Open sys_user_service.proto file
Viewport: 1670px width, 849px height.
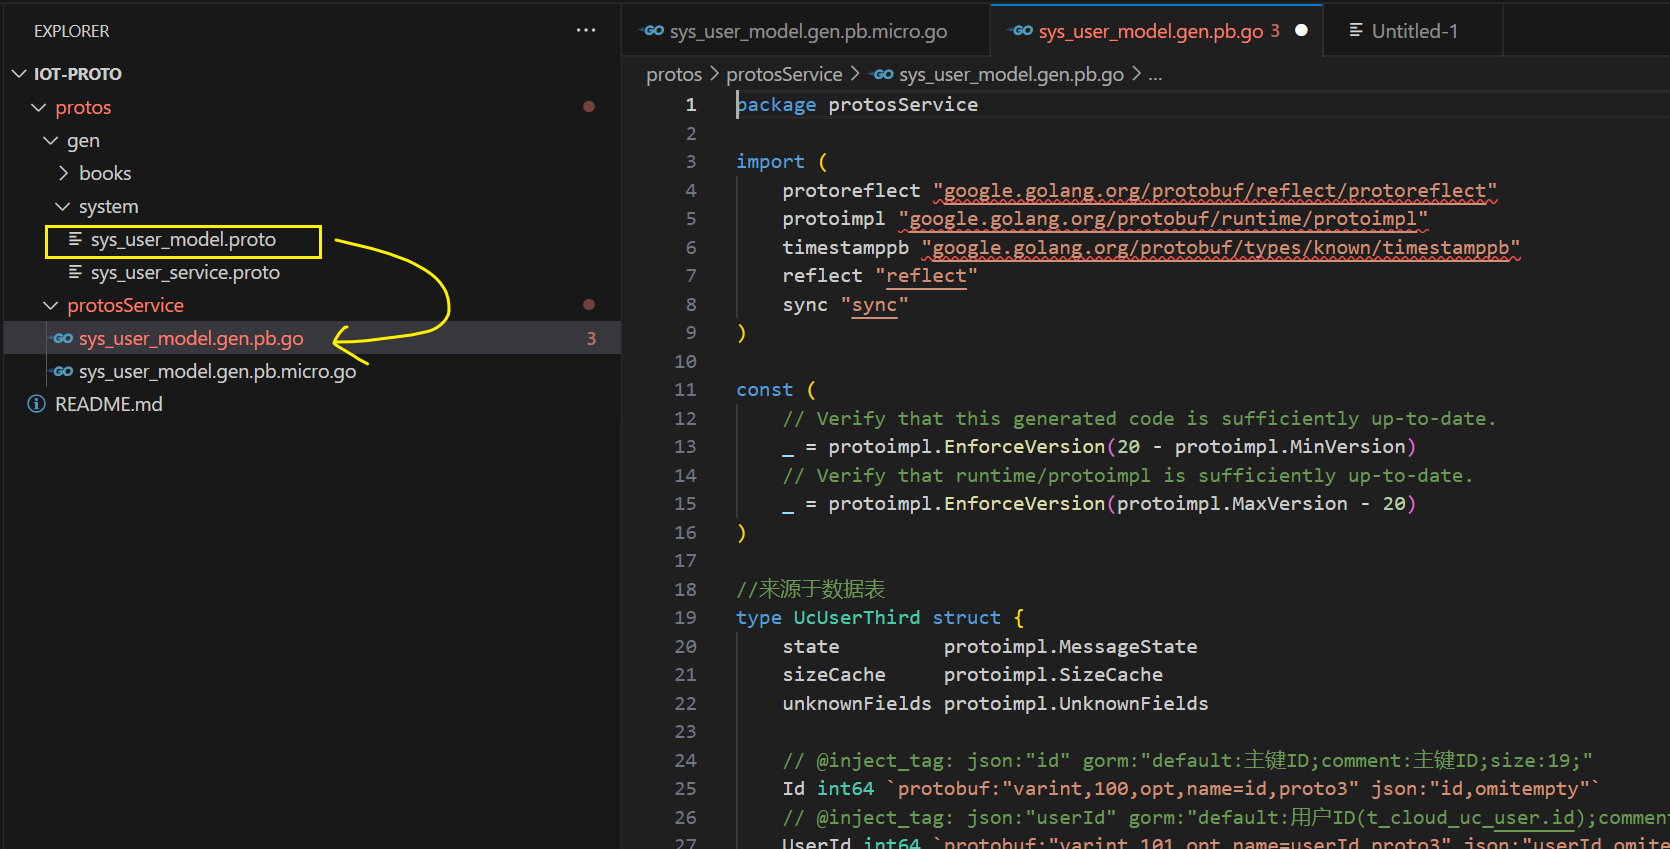click(185, 272)
